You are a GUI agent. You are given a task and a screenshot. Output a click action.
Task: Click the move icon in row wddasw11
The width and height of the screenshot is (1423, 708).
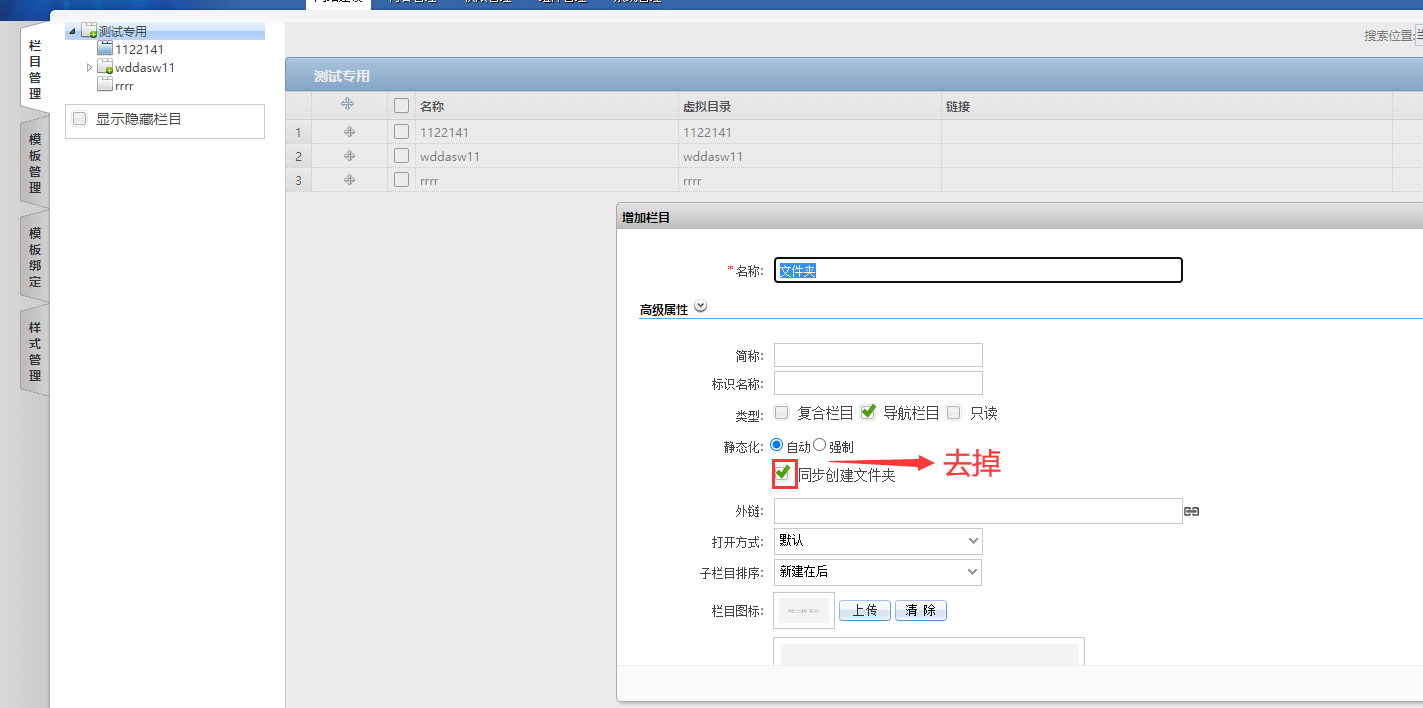[349, 156]
